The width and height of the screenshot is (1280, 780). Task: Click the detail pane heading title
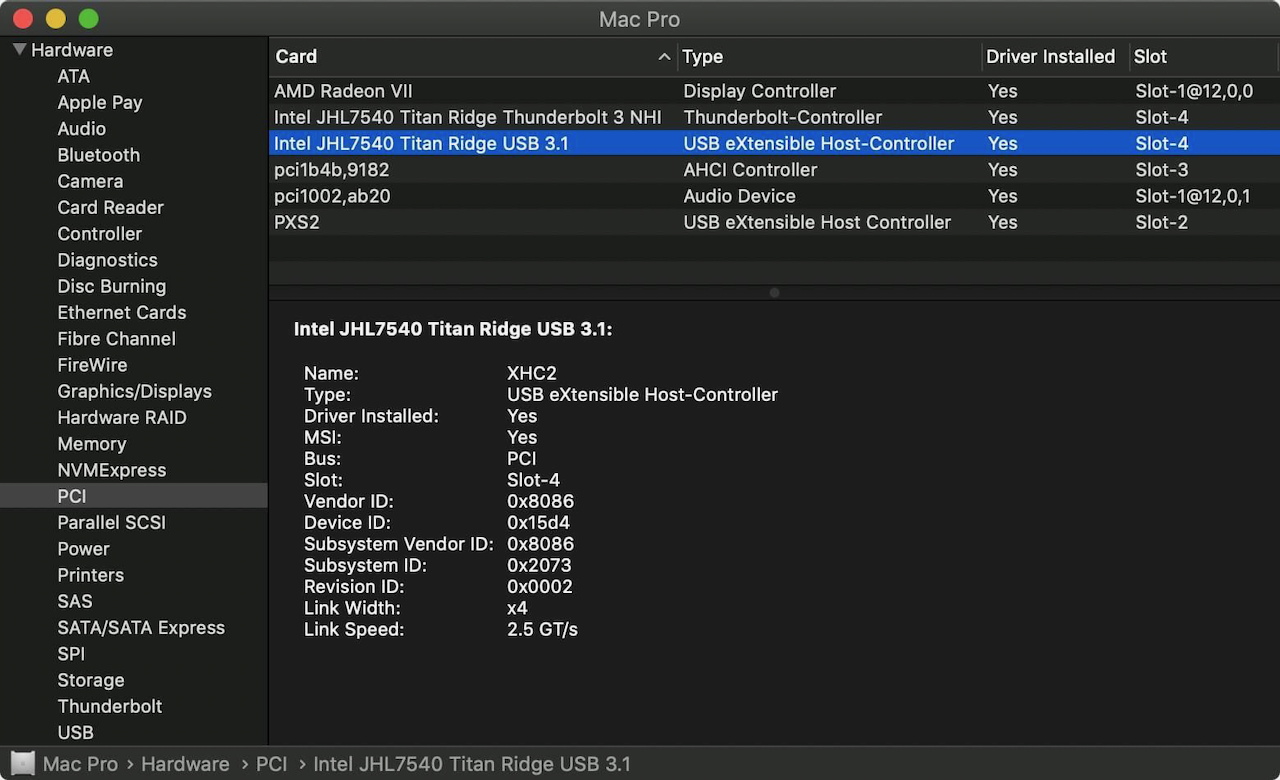(453, 329)
